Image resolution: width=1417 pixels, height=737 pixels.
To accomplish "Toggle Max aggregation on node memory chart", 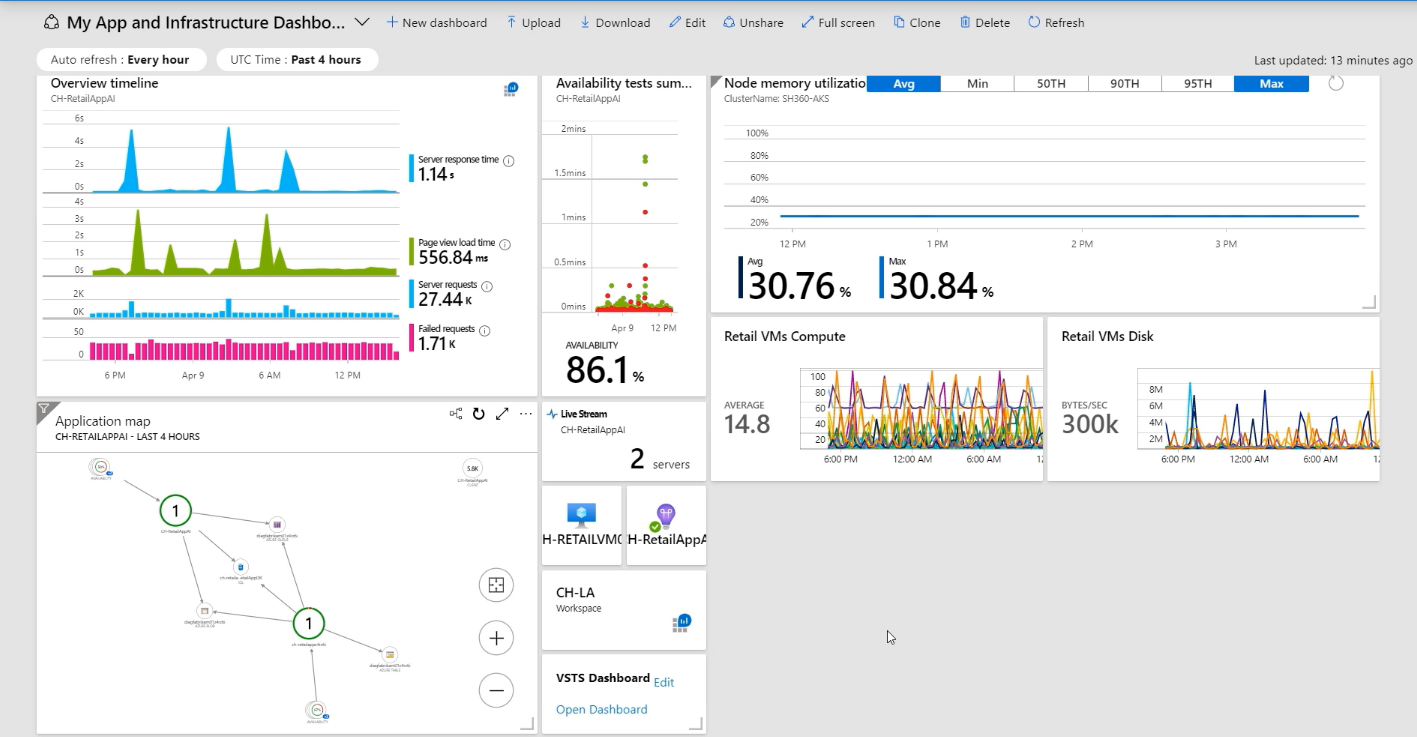I will [1271, 84].
